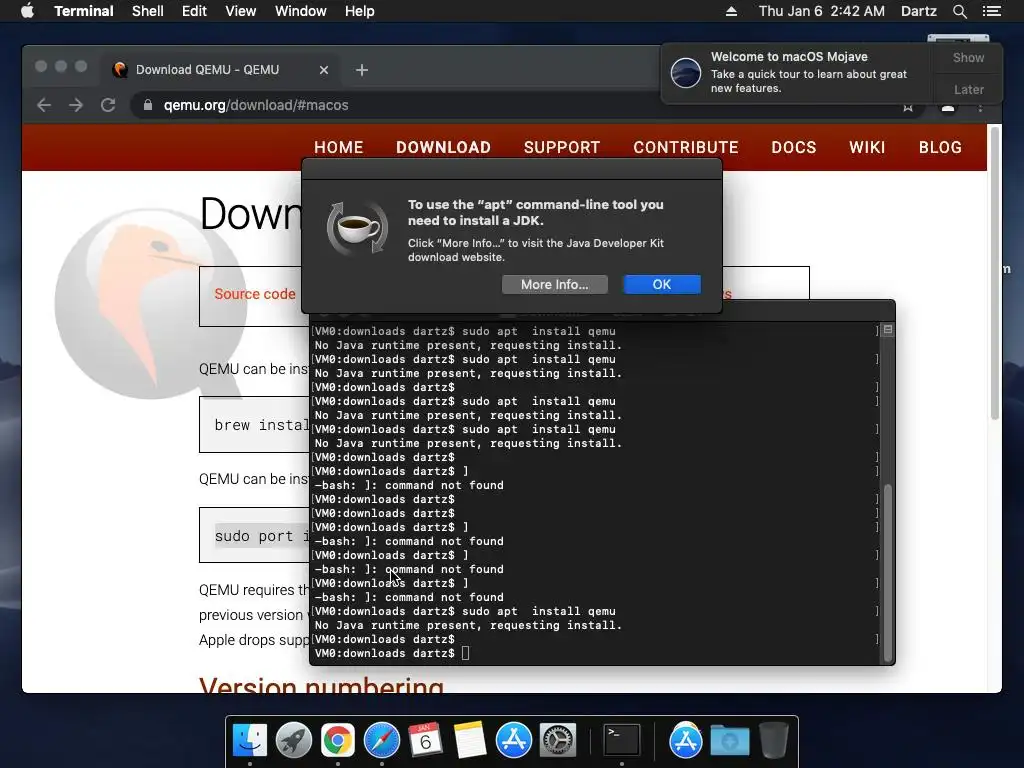The height and width of the screenshot is (768, 1024).
Task: Click the last terminal prompt line
Action: click(x=392, y=653)
